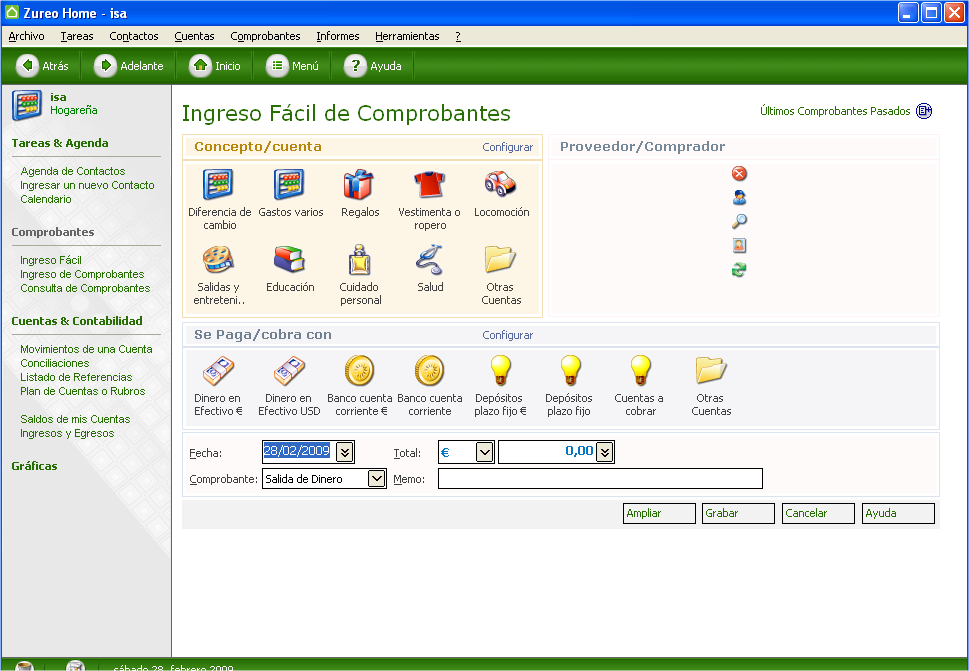The height and width of the screenshot is (671, 969).
Task: Select the Diferencia de cambio concept icon
Action: click(x=219, y=184)
